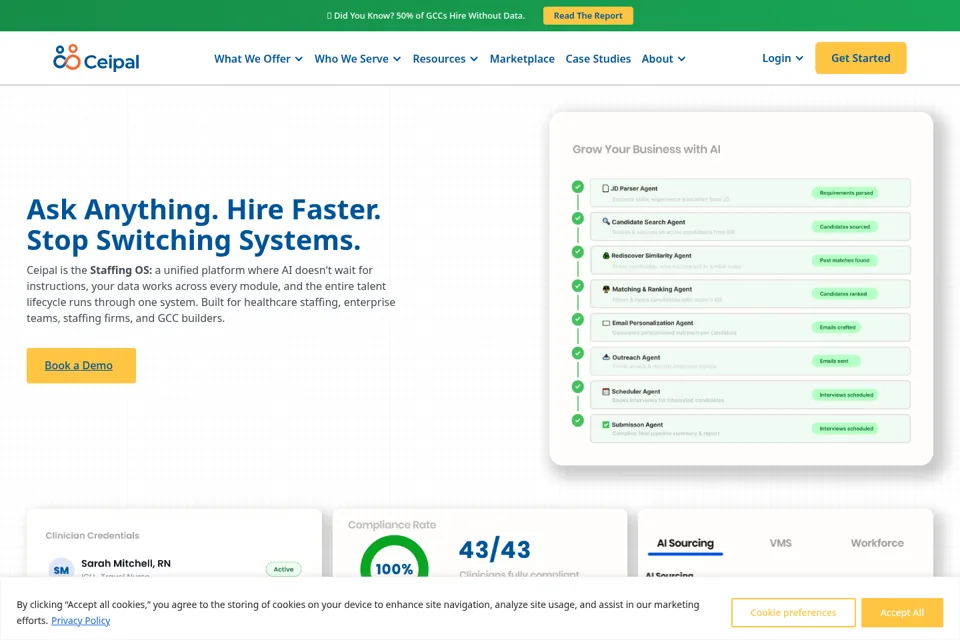Click the JD Parser Agent document icon

pyautogui.click(x=606, y=189)
